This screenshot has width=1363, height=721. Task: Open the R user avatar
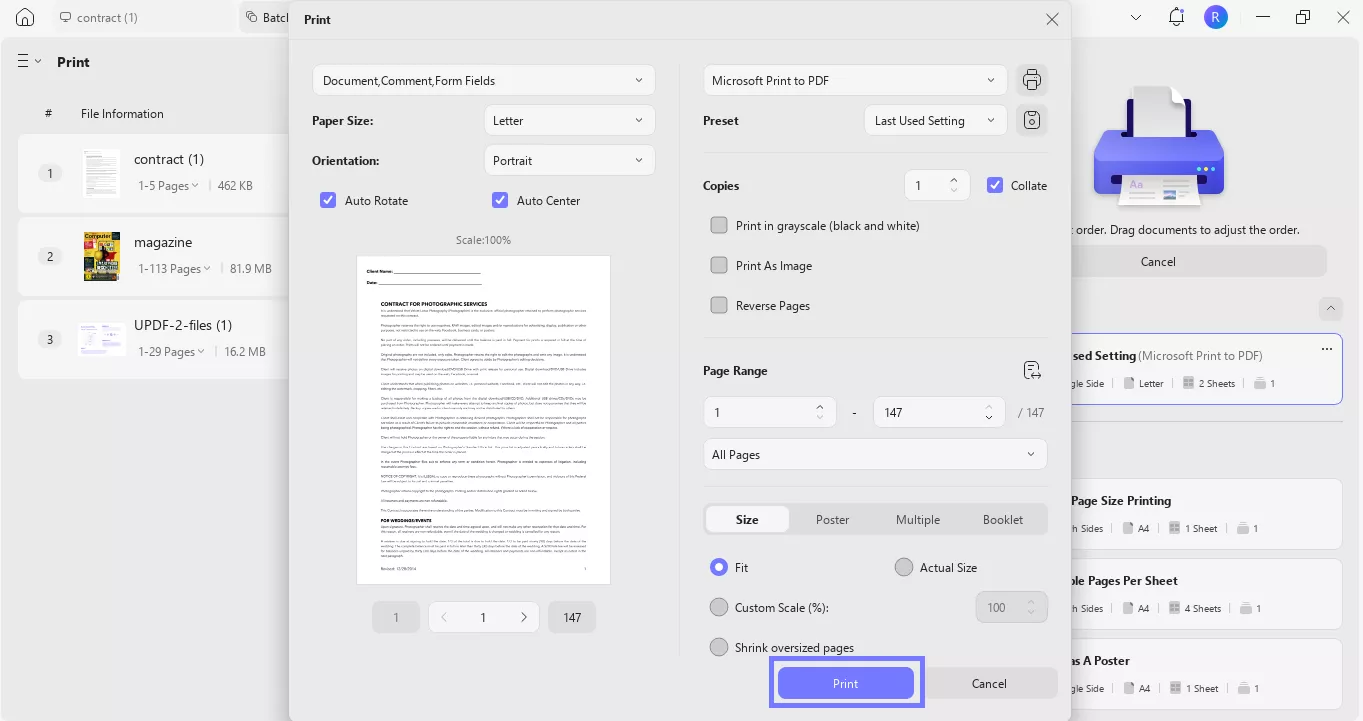pos(1215,17)
